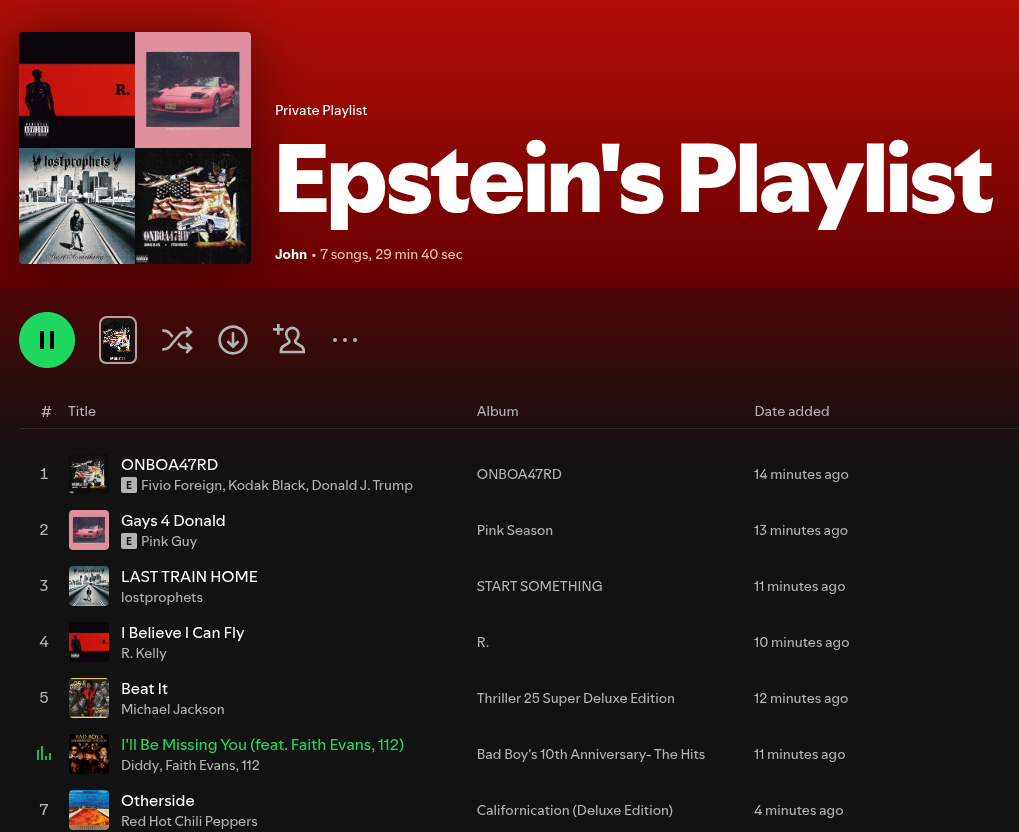Open artist Donald J. Trump
The height and width of the screenshot is (832, 1019).
[362, 486]
